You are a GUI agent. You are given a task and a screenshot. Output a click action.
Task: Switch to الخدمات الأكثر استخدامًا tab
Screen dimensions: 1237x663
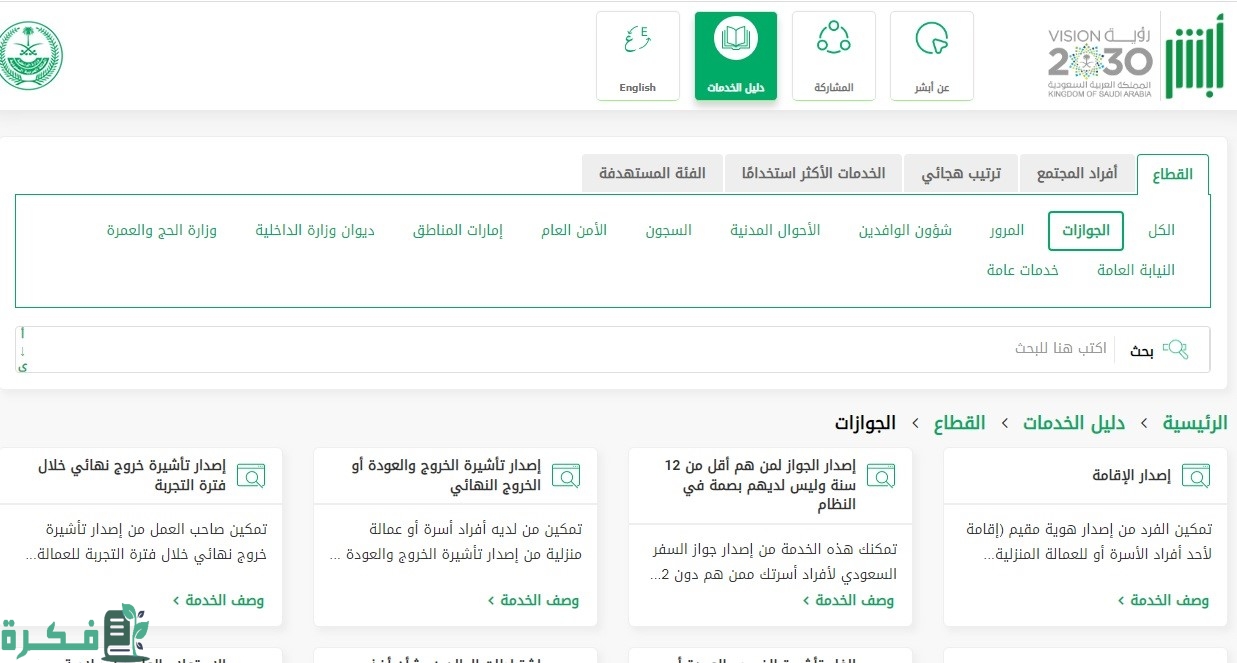coord(813,174)
